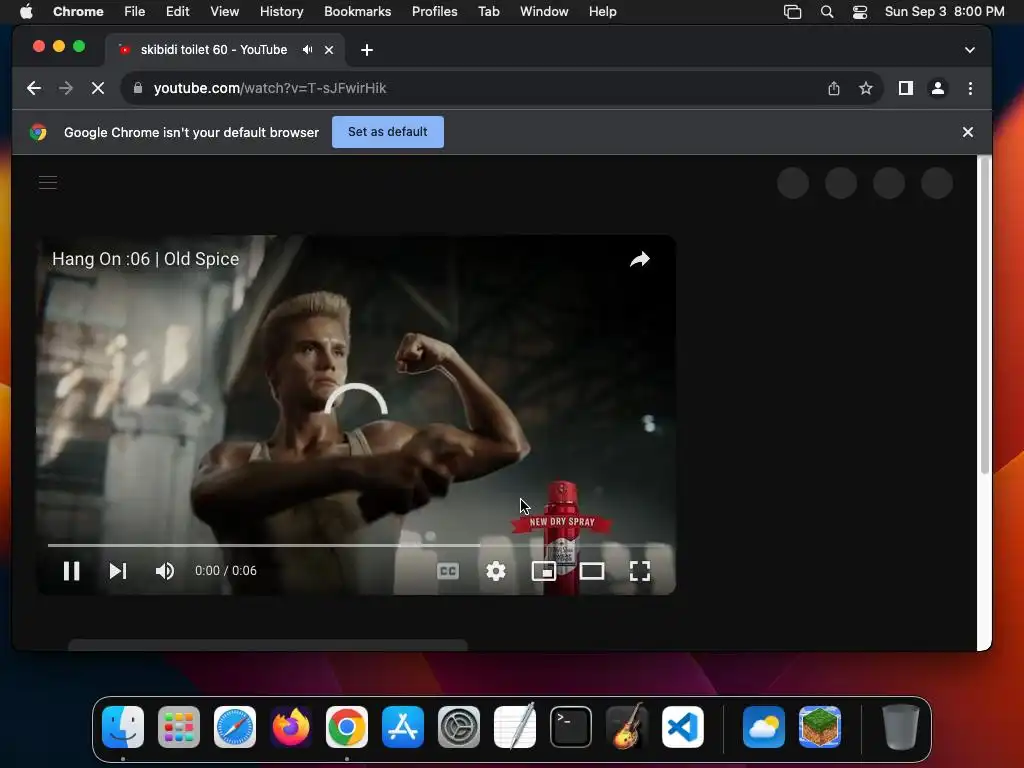
Task: Open a new tab
Action: tap(367, 50)
